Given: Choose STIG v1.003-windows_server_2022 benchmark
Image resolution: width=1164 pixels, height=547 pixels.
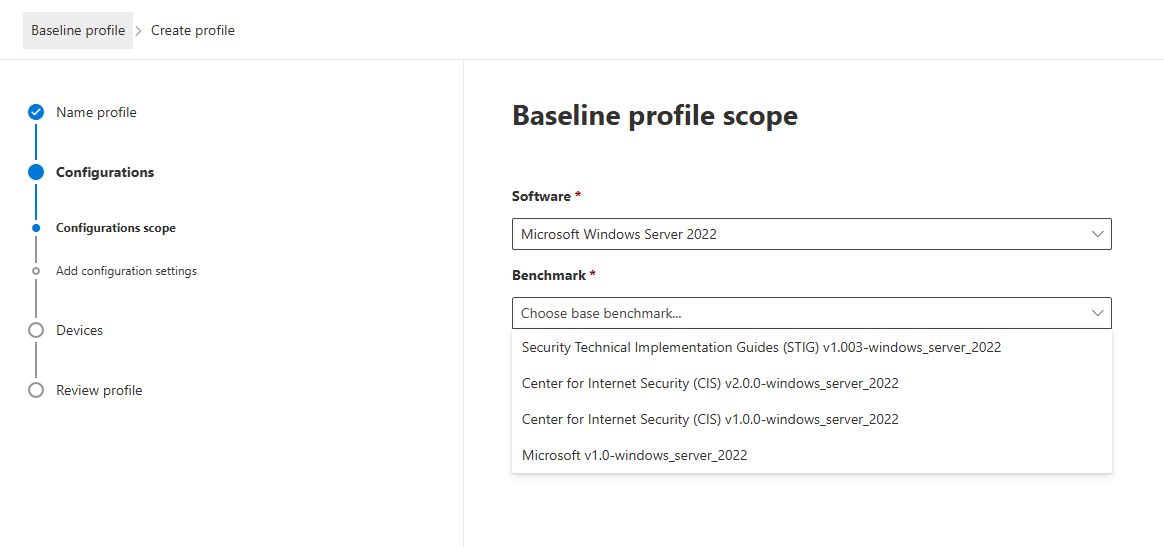Looking at the screenshot, I should (x=811, y=347).
